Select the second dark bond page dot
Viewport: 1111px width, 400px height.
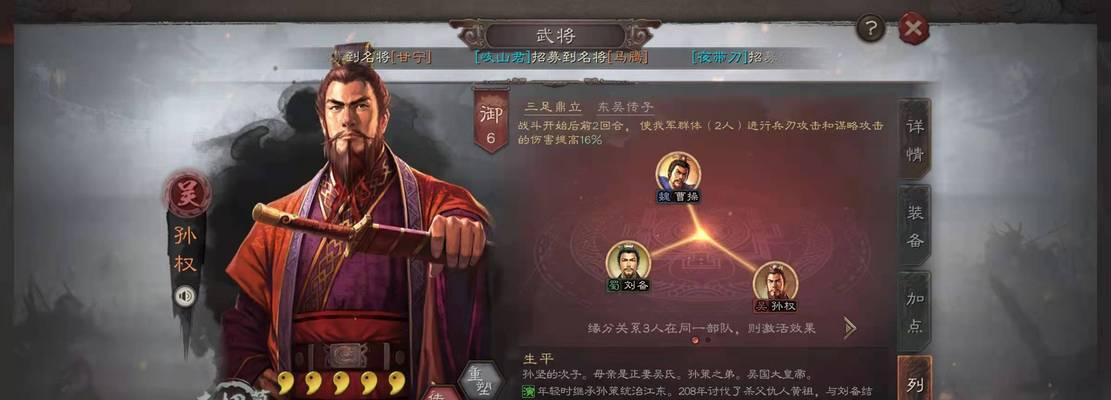click(x=708, y=340)
